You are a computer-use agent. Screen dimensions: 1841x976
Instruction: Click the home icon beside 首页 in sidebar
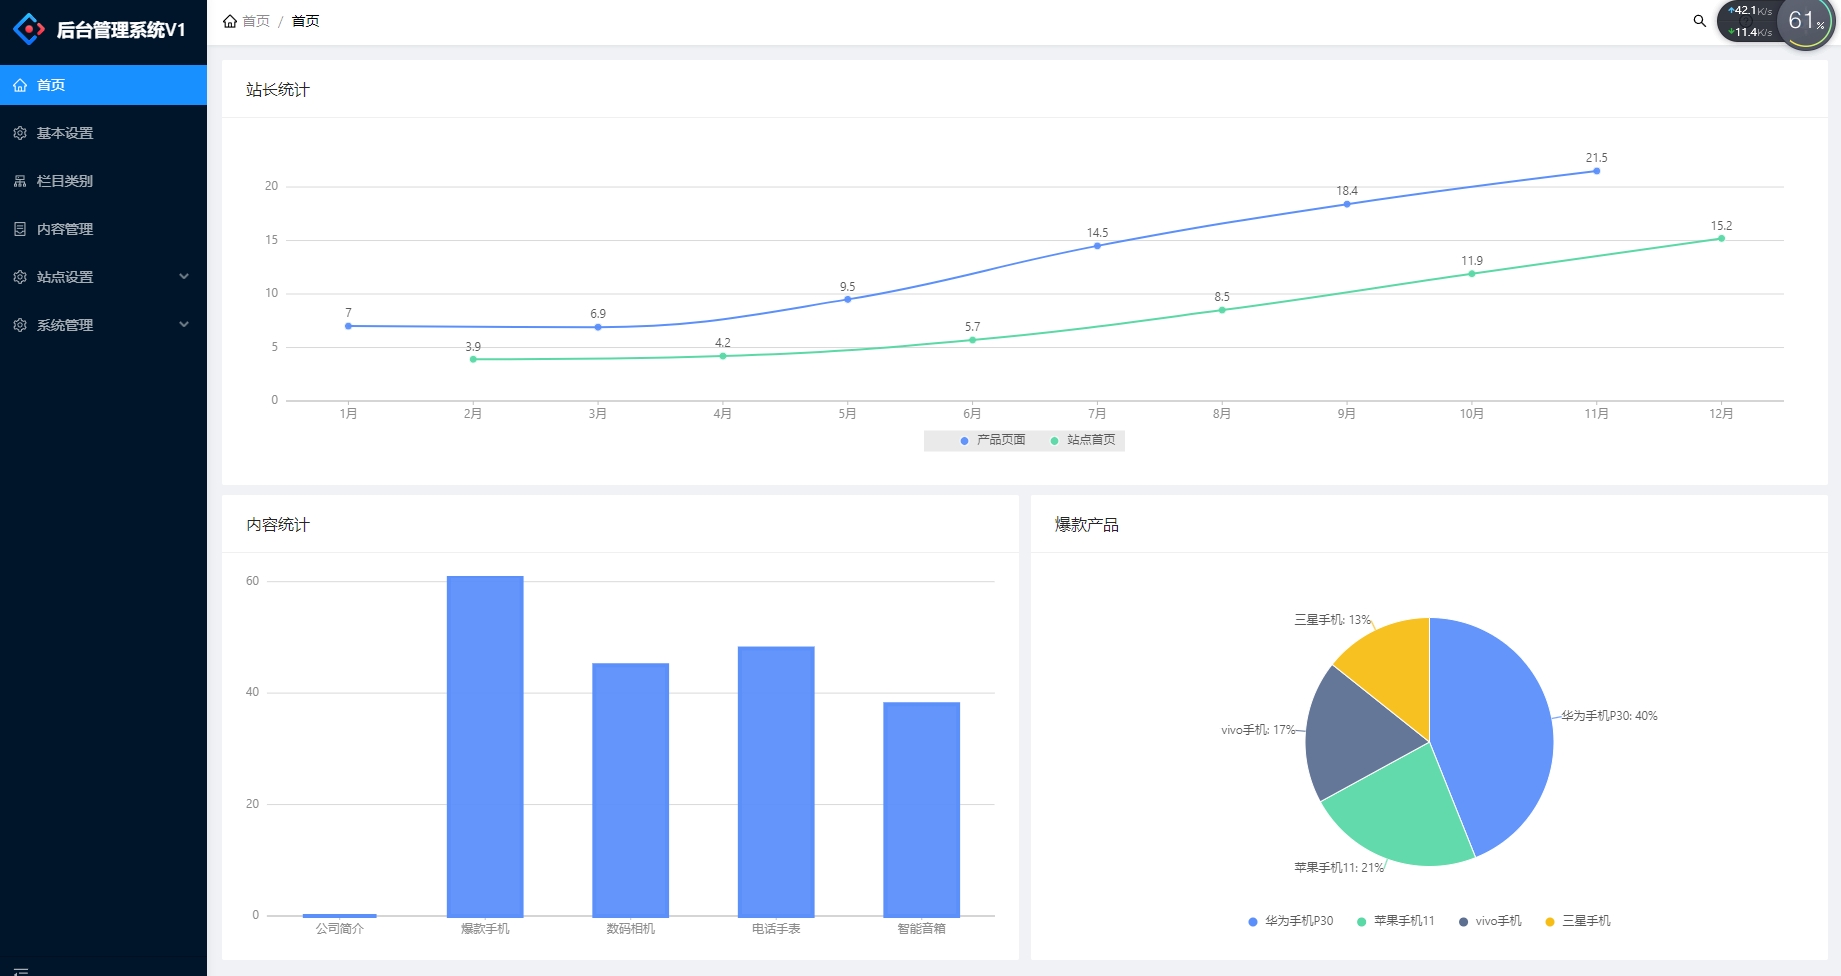click(20, 85)
